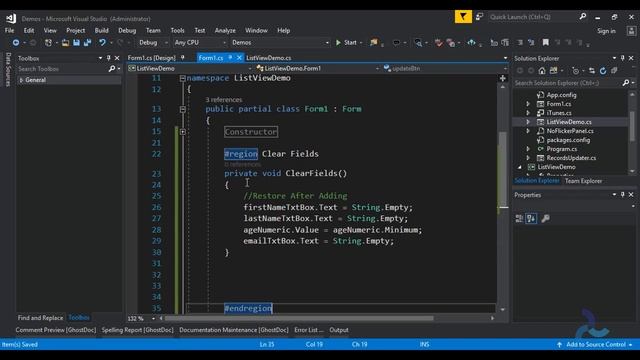Image resolution: width=640 pixels, height=360 pixels.
Task: Switch to the ListViewDemo.cs editor tab
Action: tap(269, 58)
